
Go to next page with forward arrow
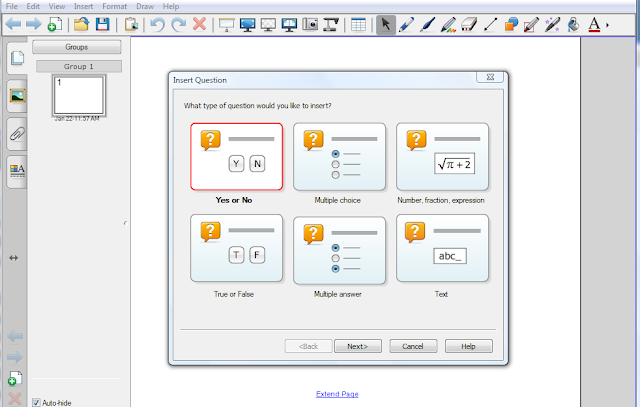coord(33,24)
